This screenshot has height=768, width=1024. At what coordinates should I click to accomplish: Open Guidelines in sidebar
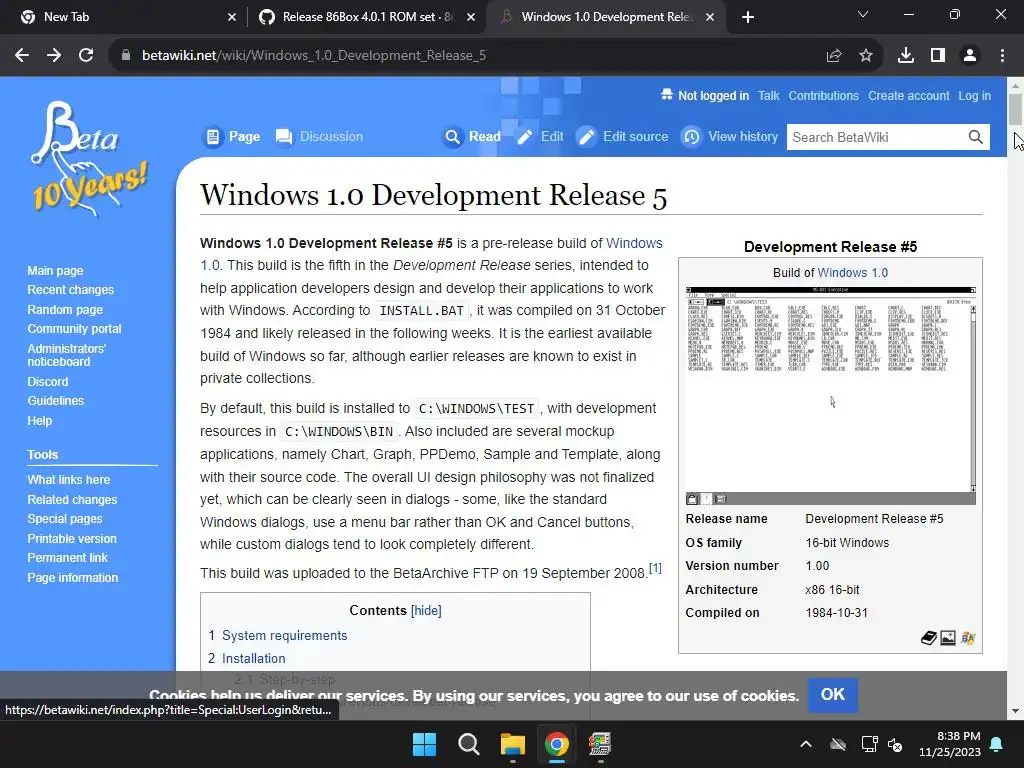56,400
